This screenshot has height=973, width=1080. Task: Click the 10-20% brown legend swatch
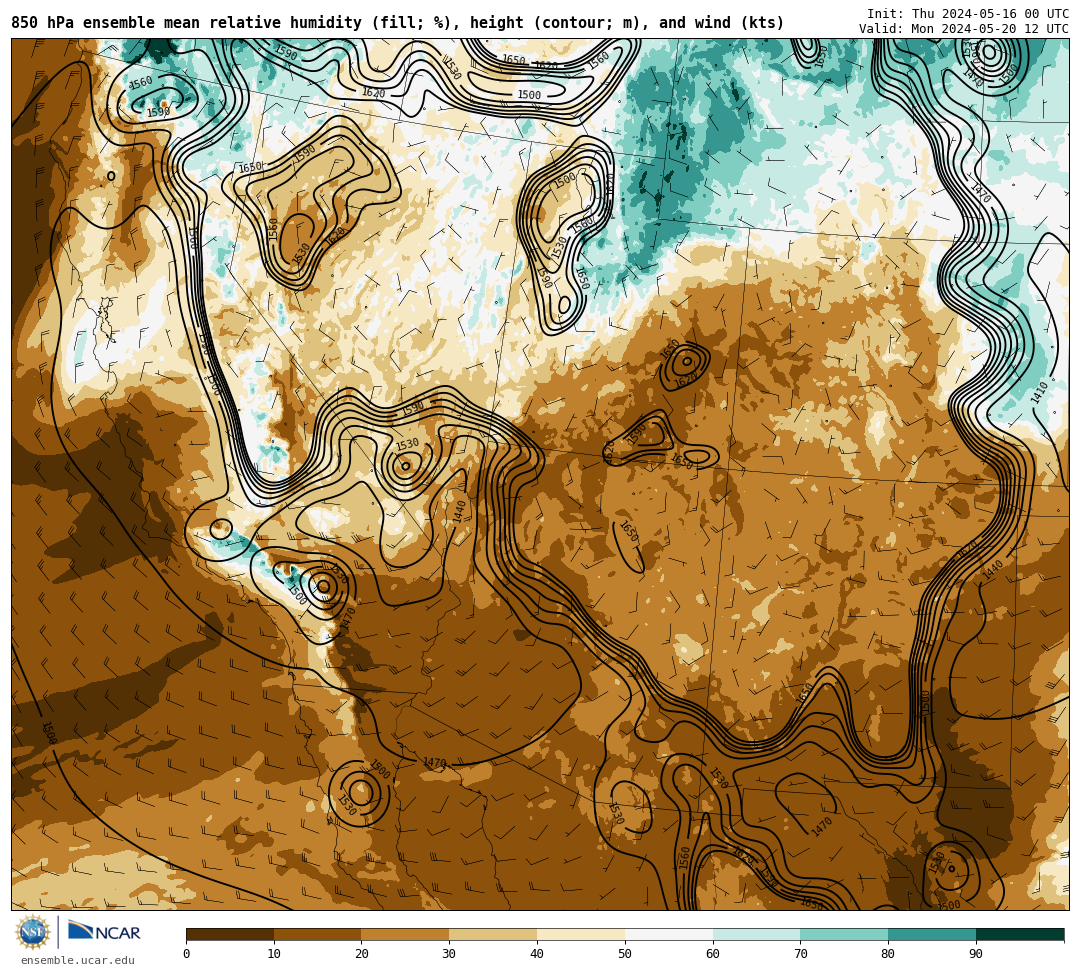318,934
